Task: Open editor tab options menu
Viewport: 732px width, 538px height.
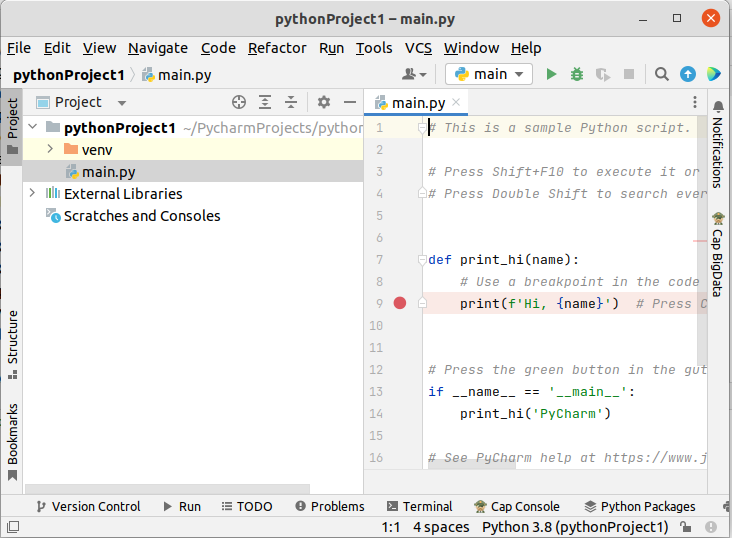Action: pos(695,102)
